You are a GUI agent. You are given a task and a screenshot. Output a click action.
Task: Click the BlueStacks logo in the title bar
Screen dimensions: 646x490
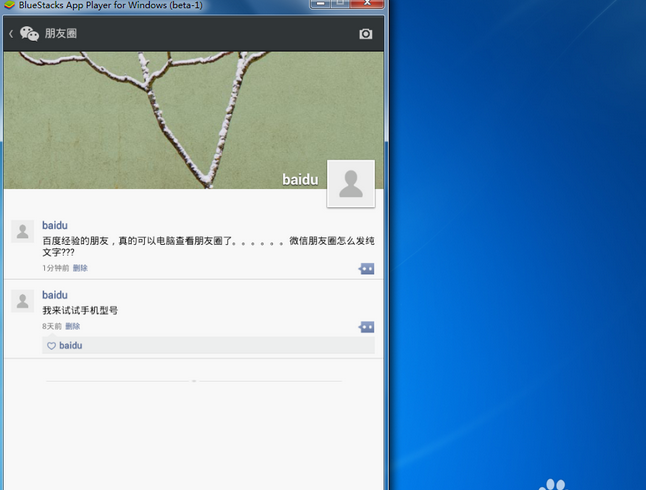click(x=9, y=5)
